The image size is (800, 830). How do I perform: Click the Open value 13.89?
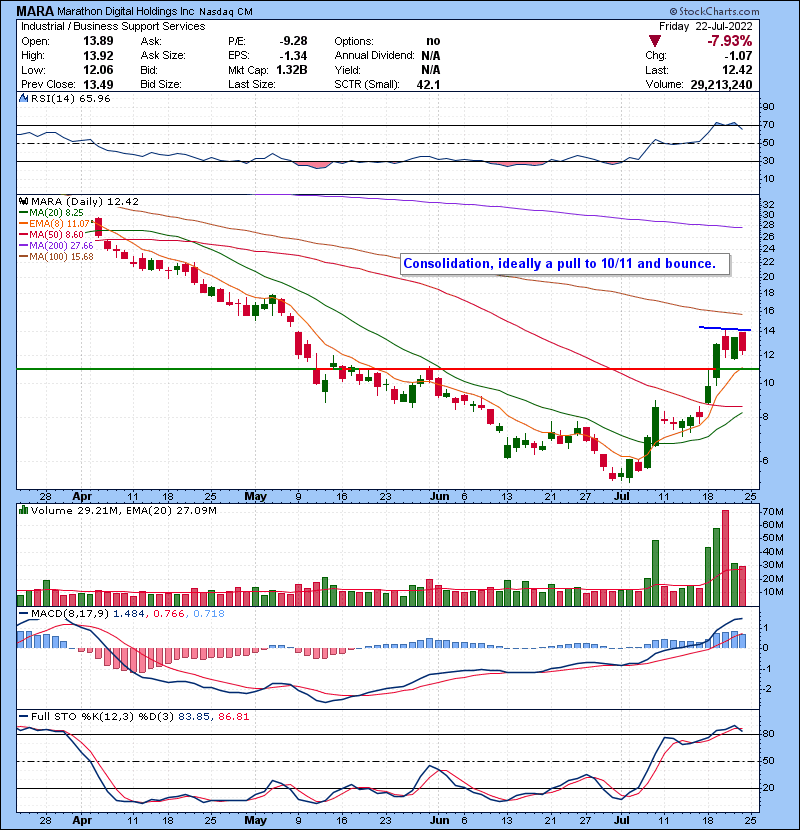(98, 41)
